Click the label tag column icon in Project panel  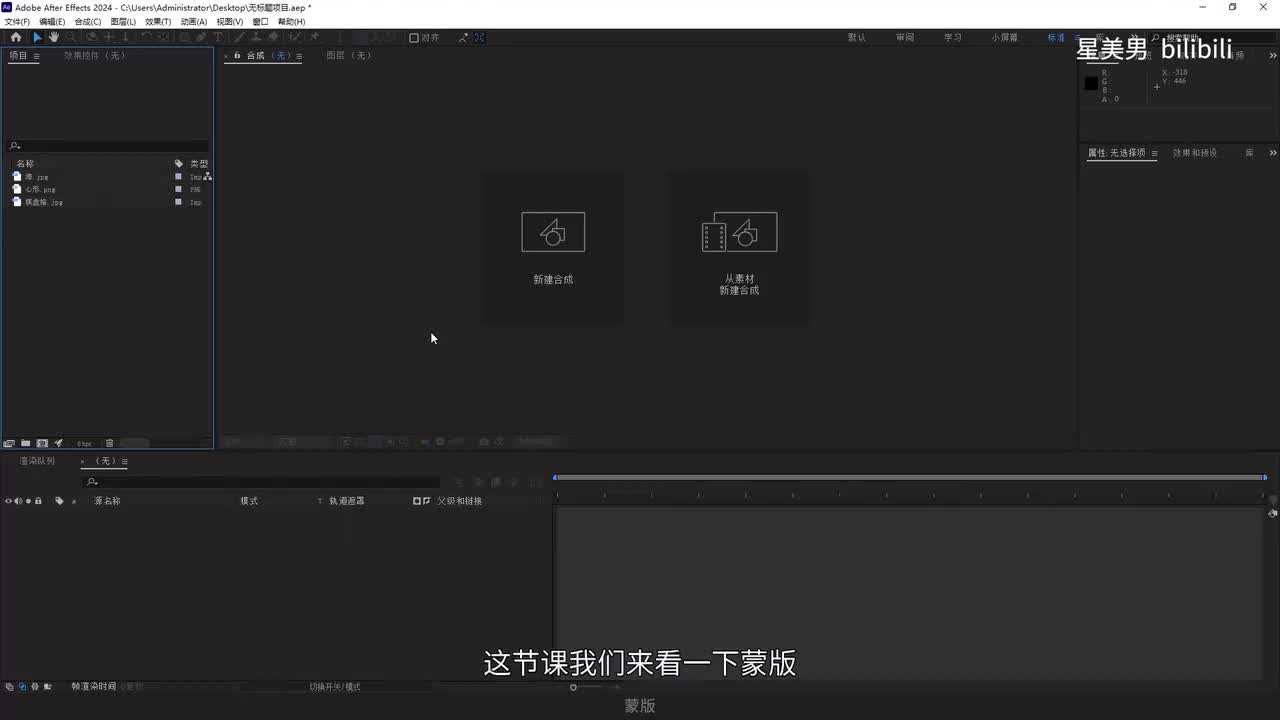(179, 164)
